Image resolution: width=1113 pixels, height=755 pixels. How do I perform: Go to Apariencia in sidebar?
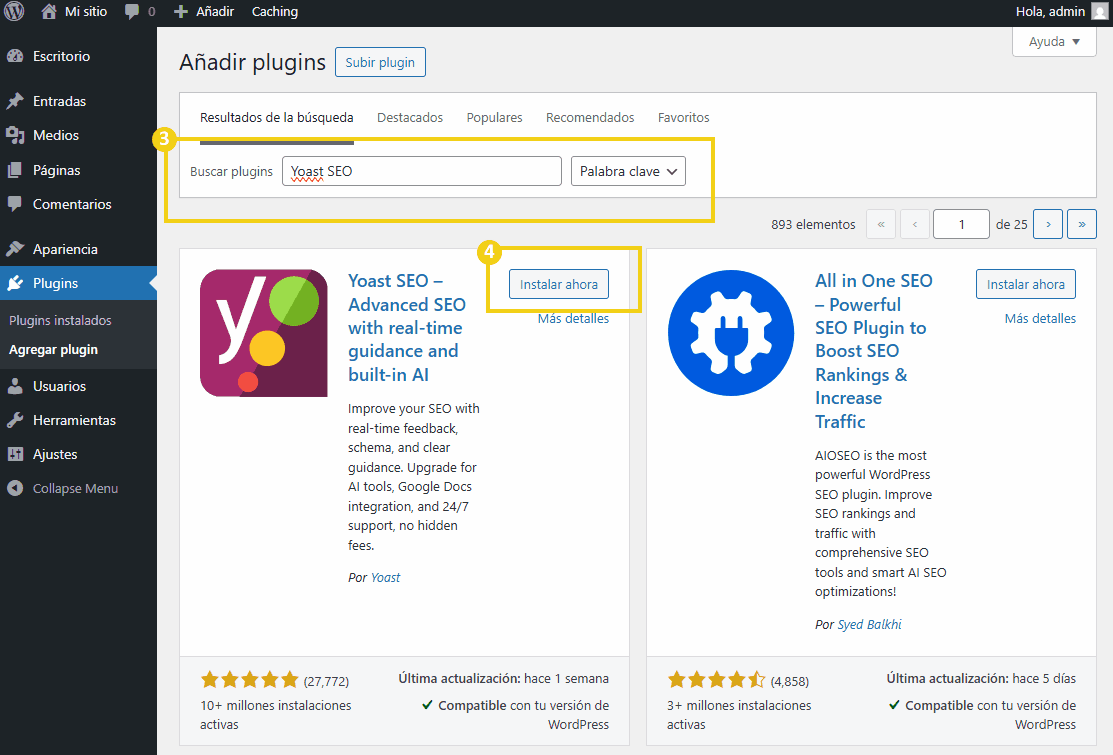point(65,249)
